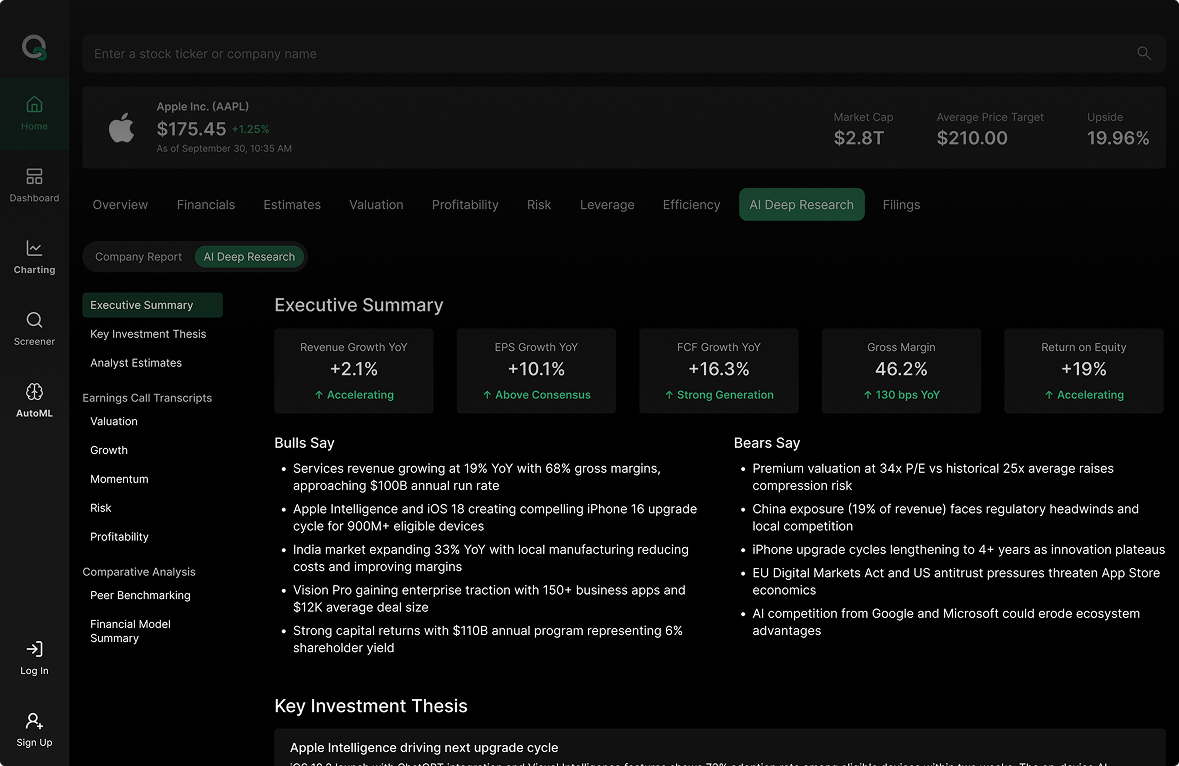Click the stock ticker search field

point(610,54)
